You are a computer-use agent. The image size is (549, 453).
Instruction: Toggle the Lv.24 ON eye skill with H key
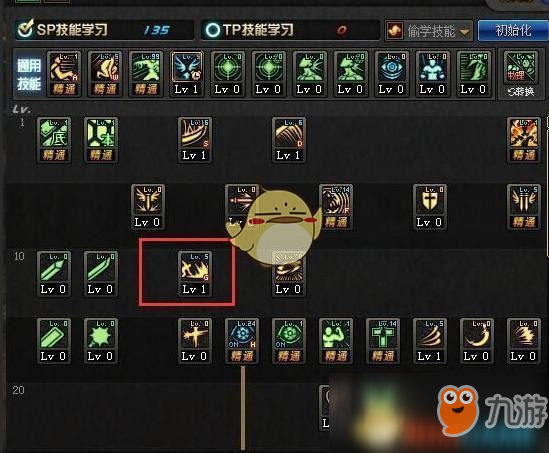[242, 341]
